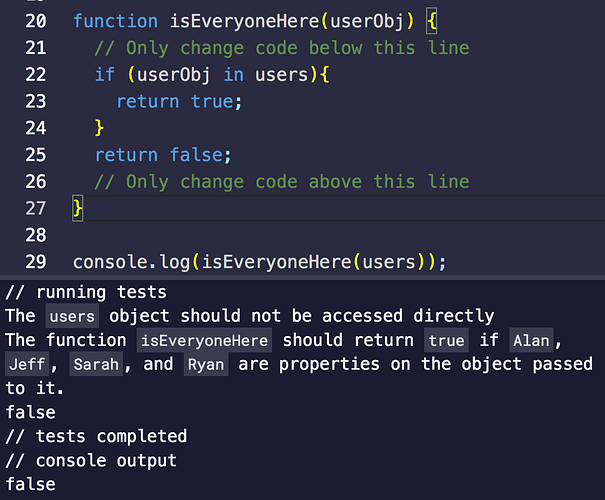Click the 'users' code tag in test output
Screen dimensions: 605x500
coord(72,316)
